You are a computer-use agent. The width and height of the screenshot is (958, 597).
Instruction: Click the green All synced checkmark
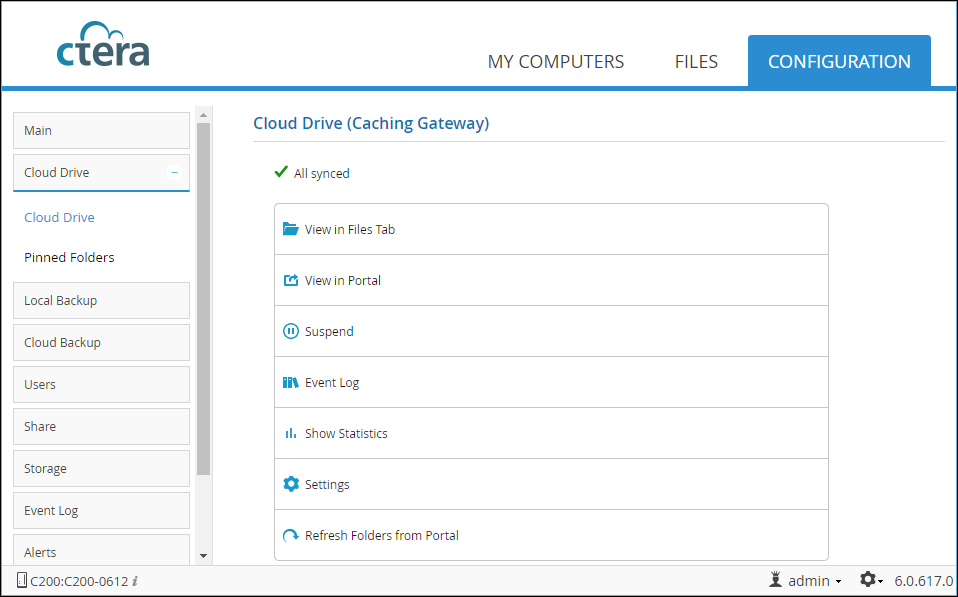281,172
